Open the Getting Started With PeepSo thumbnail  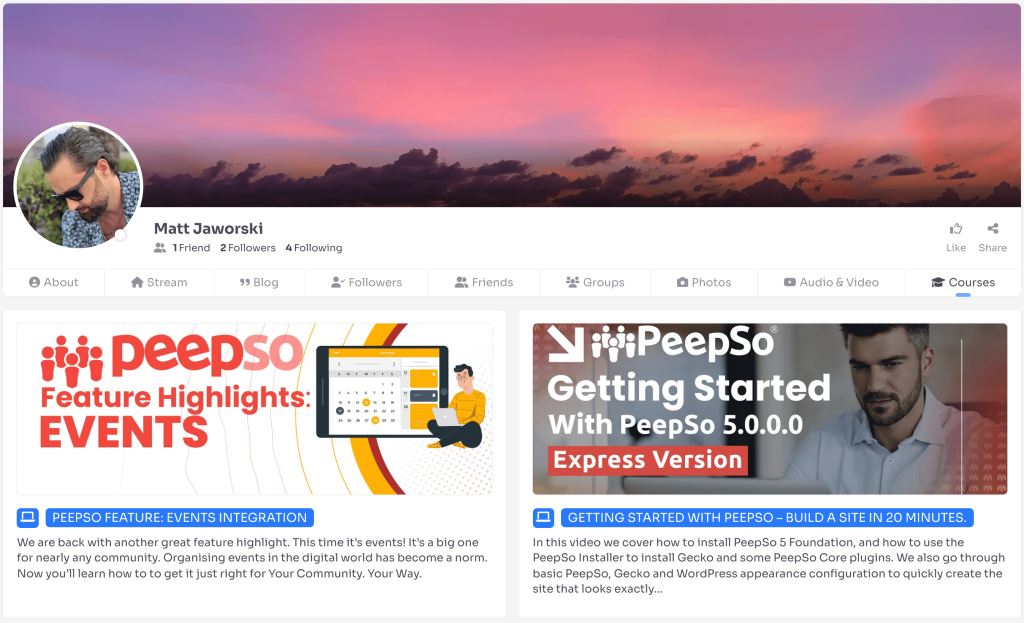(770, 409)
